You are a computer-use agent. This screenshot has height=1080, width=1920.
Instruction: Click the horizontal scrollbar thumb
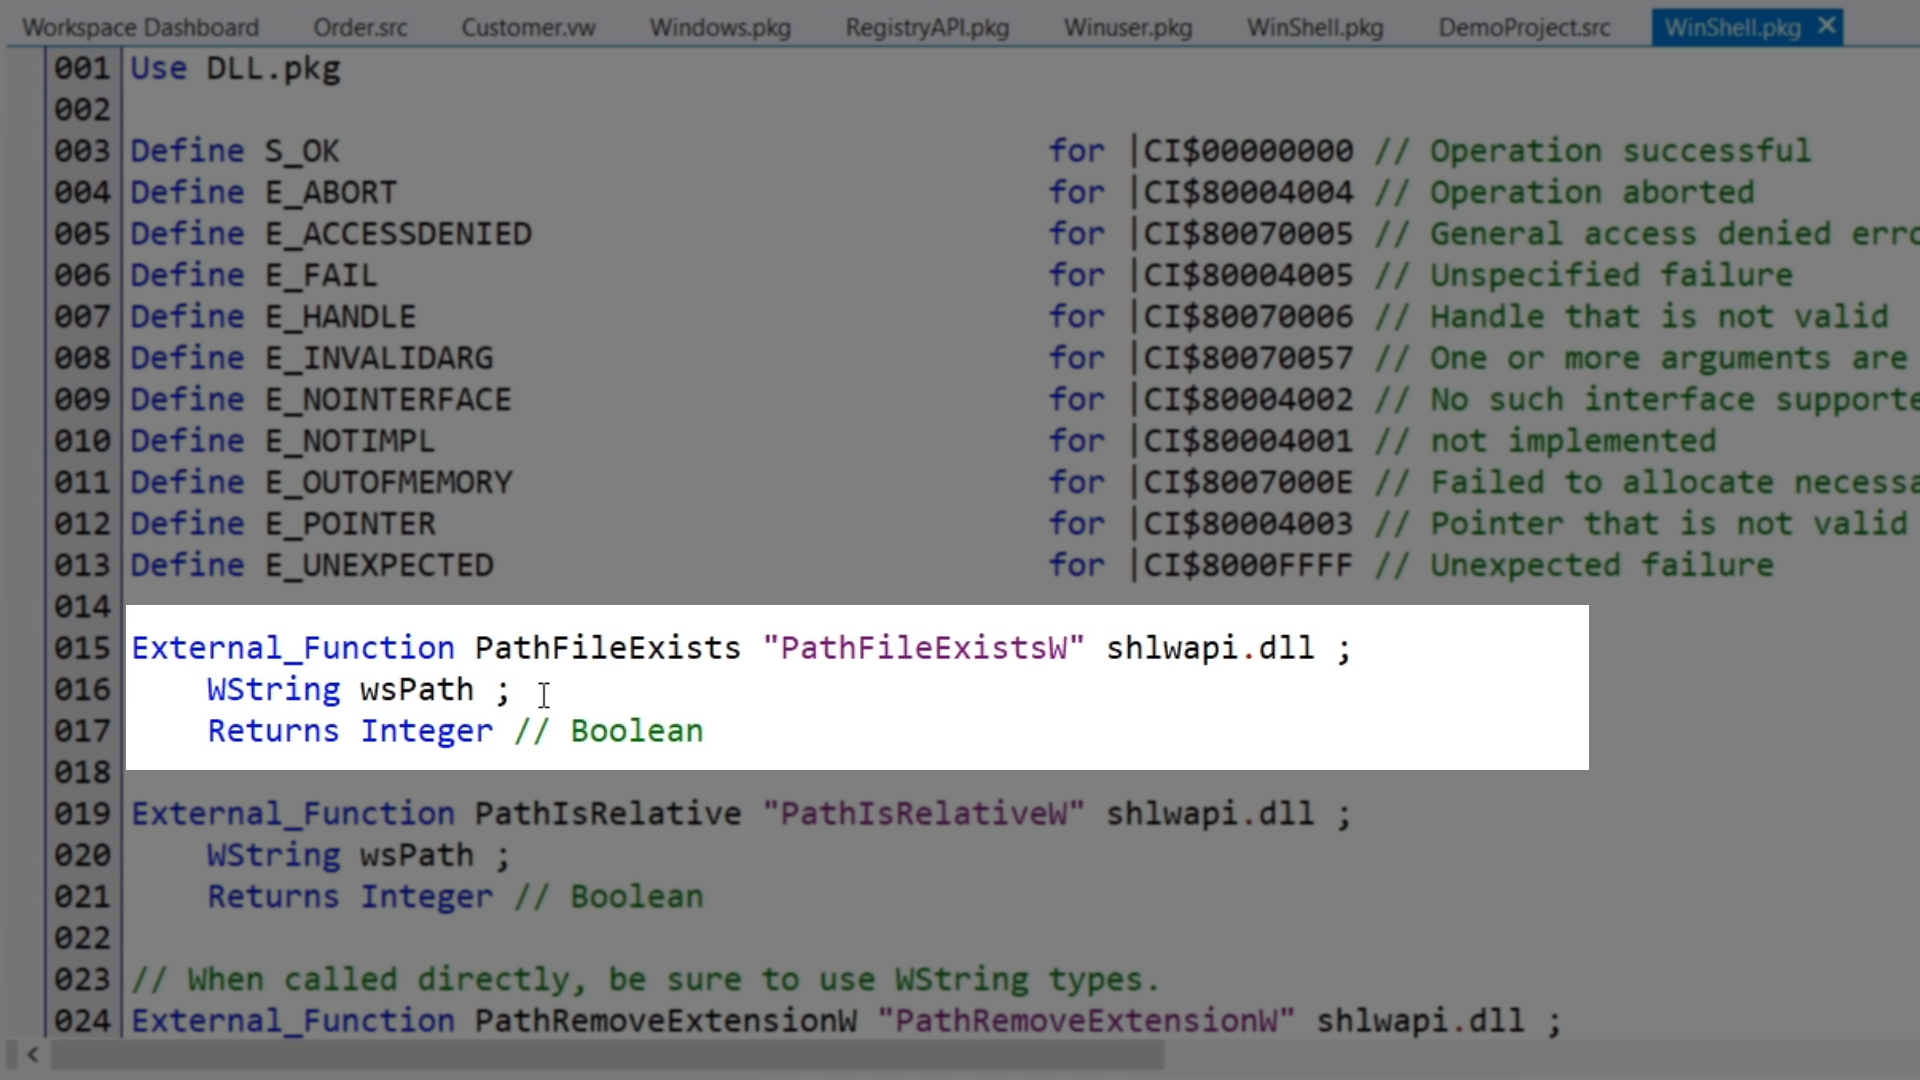(x=607, y=1054)
